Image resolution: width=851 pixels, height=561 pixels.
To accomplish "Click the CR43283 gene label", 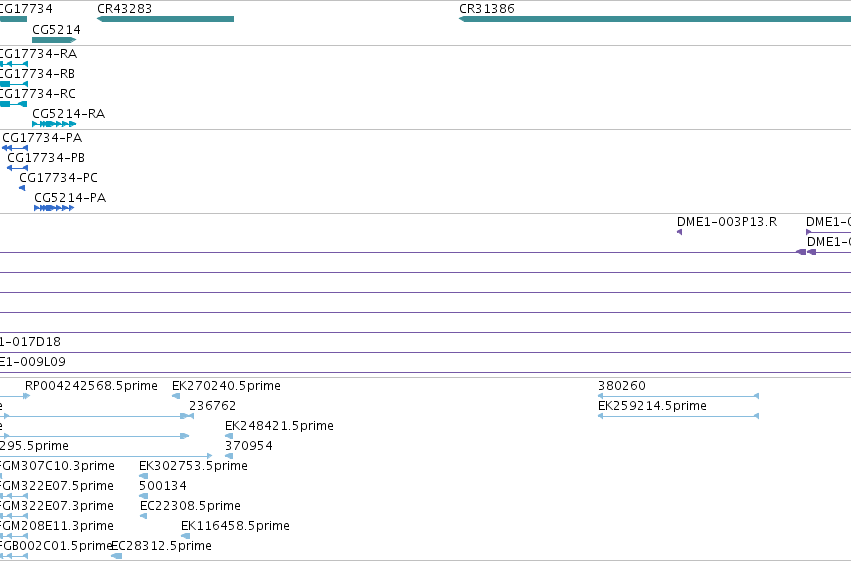I will point(124,9).
